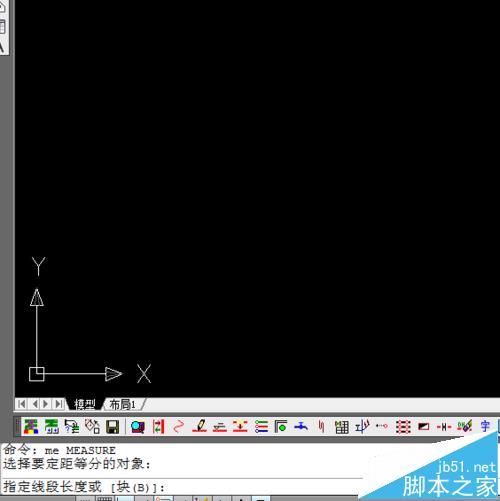Click the blue pipe fork icon
500x501 pixels.
[x=362, y=427]
